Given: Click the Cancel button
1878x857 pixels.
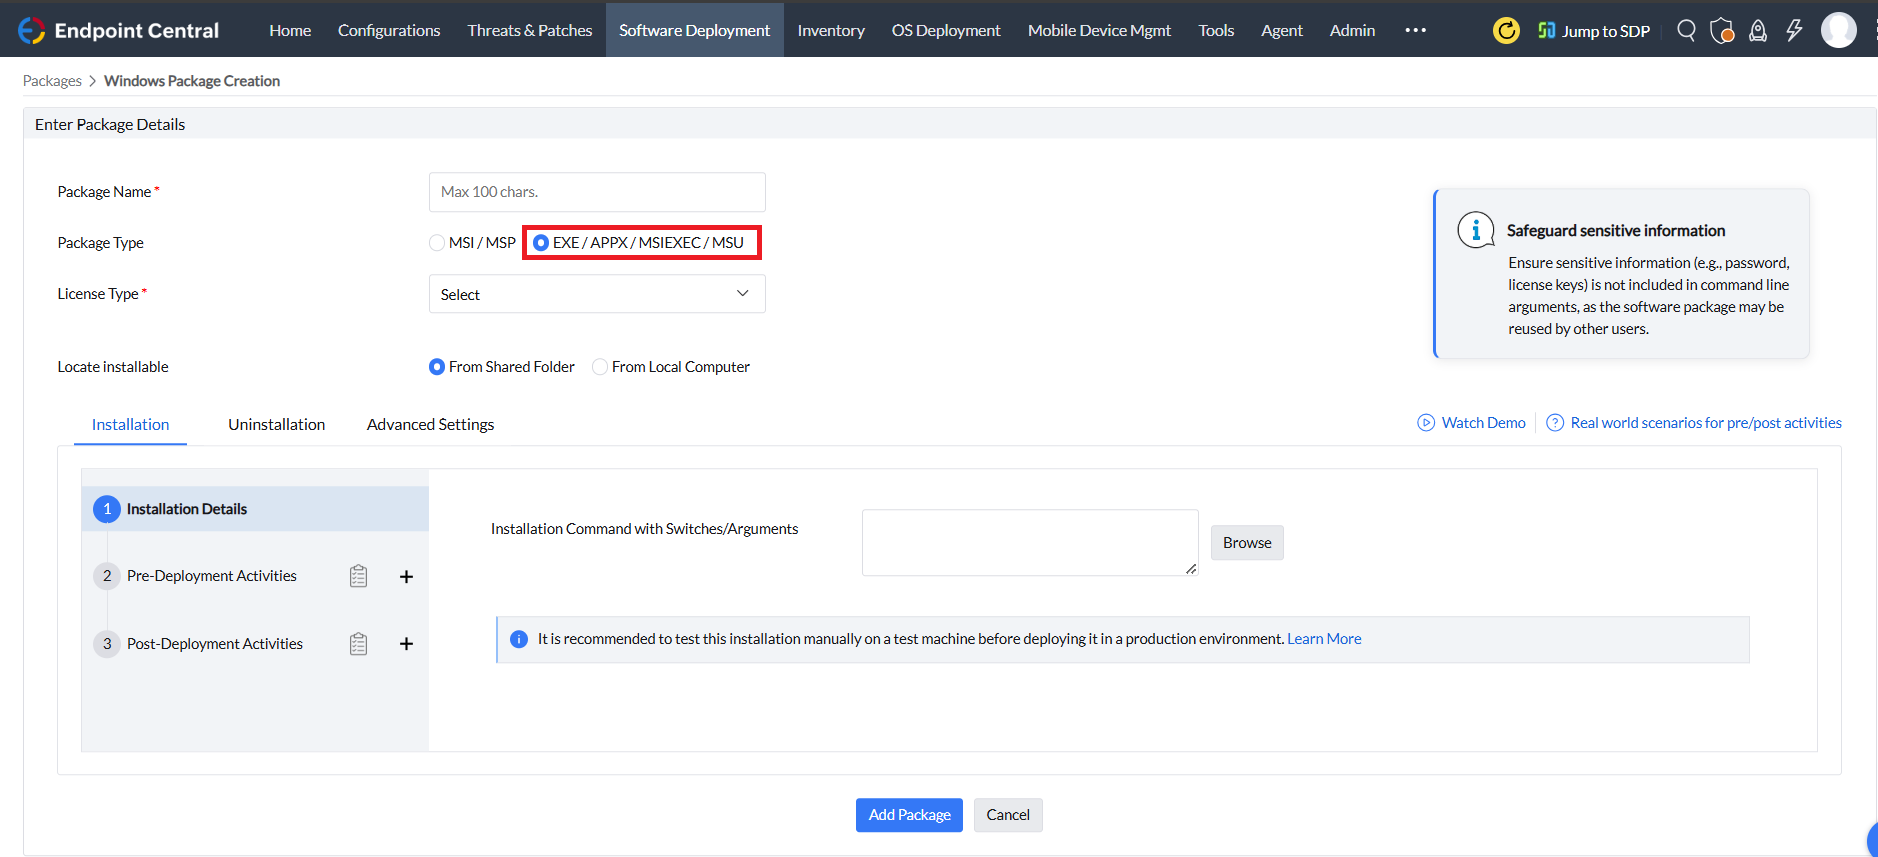Looking at the screenshot, I should [1008, 815].
